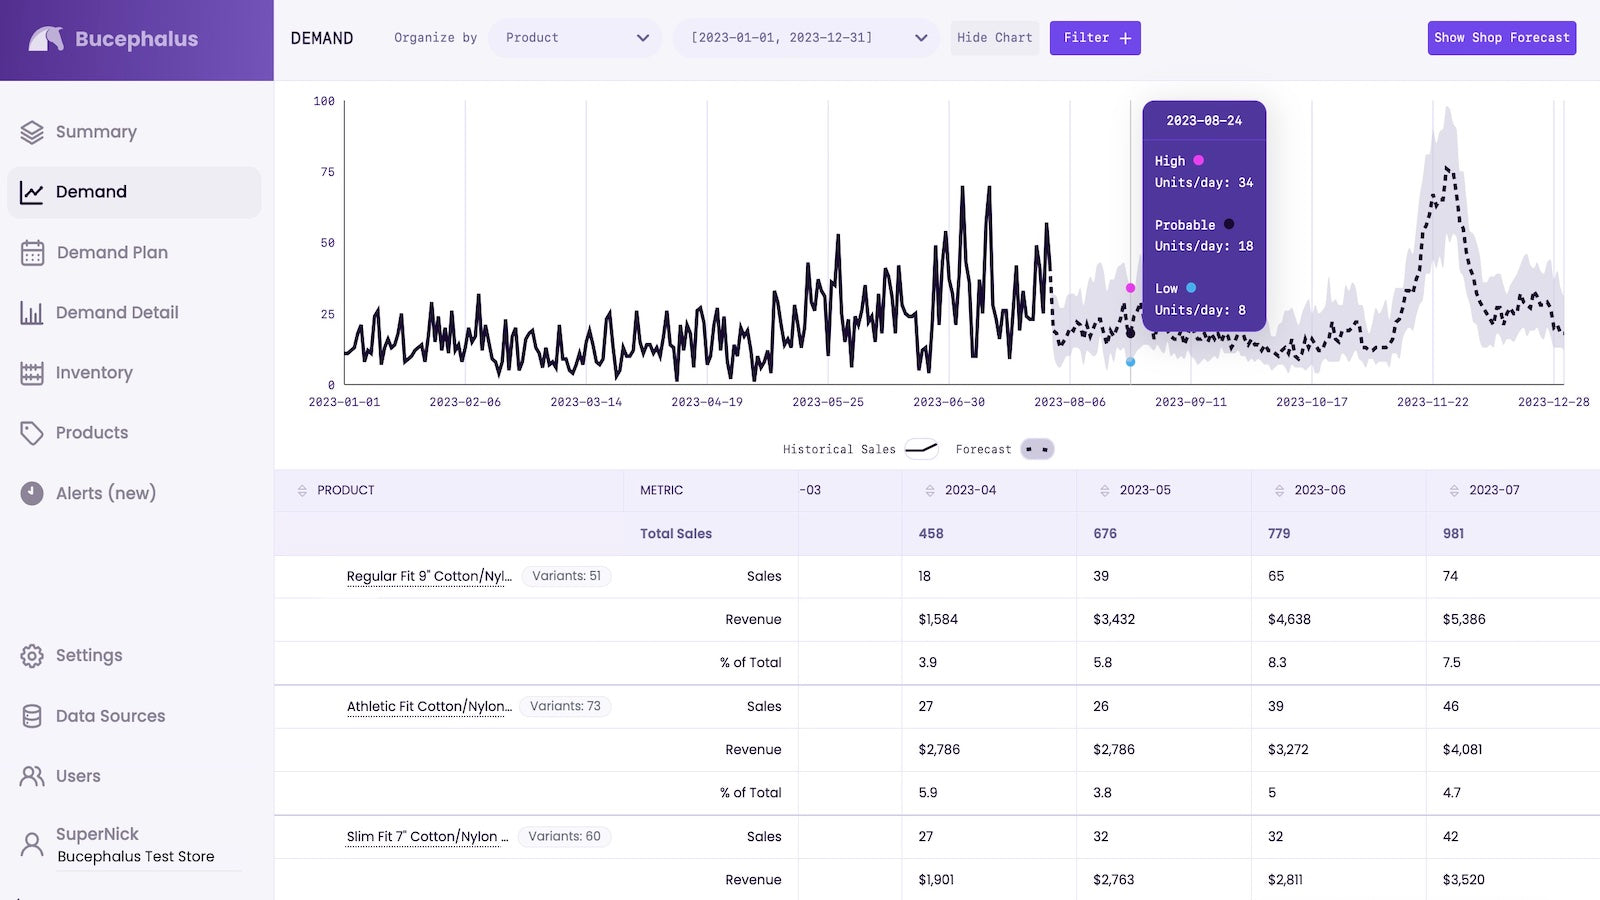Click the Users people icon
The width and height of the screenshot is (1600, 900).
[32, 776]
